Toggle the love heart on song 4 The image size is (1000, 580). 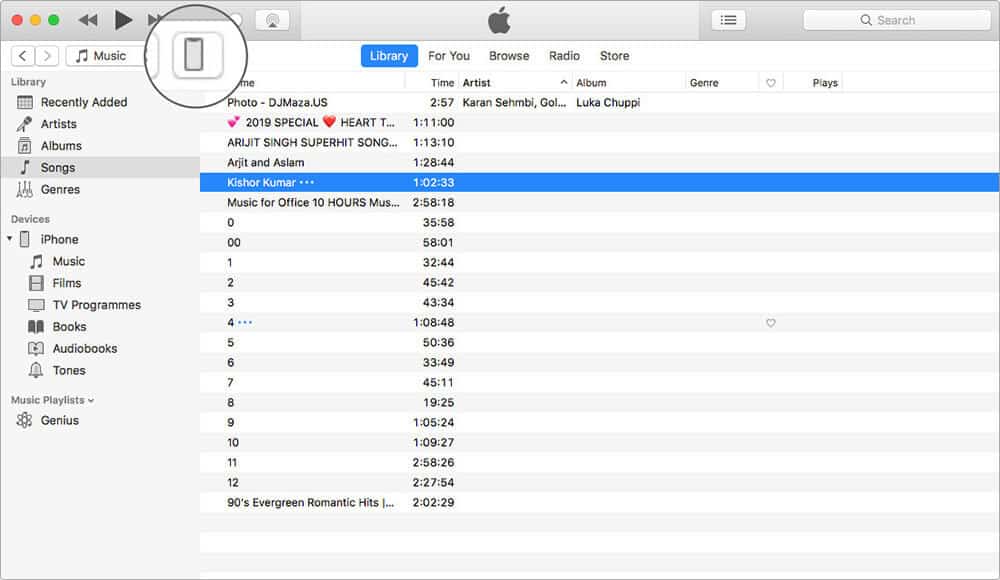(770, 323)
